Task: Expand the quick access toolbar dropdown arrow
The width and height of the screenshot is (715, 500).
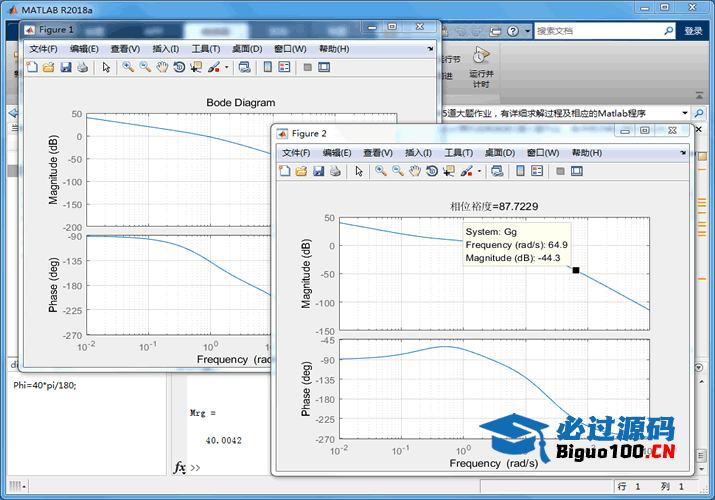Action: (x=528, y=31)
